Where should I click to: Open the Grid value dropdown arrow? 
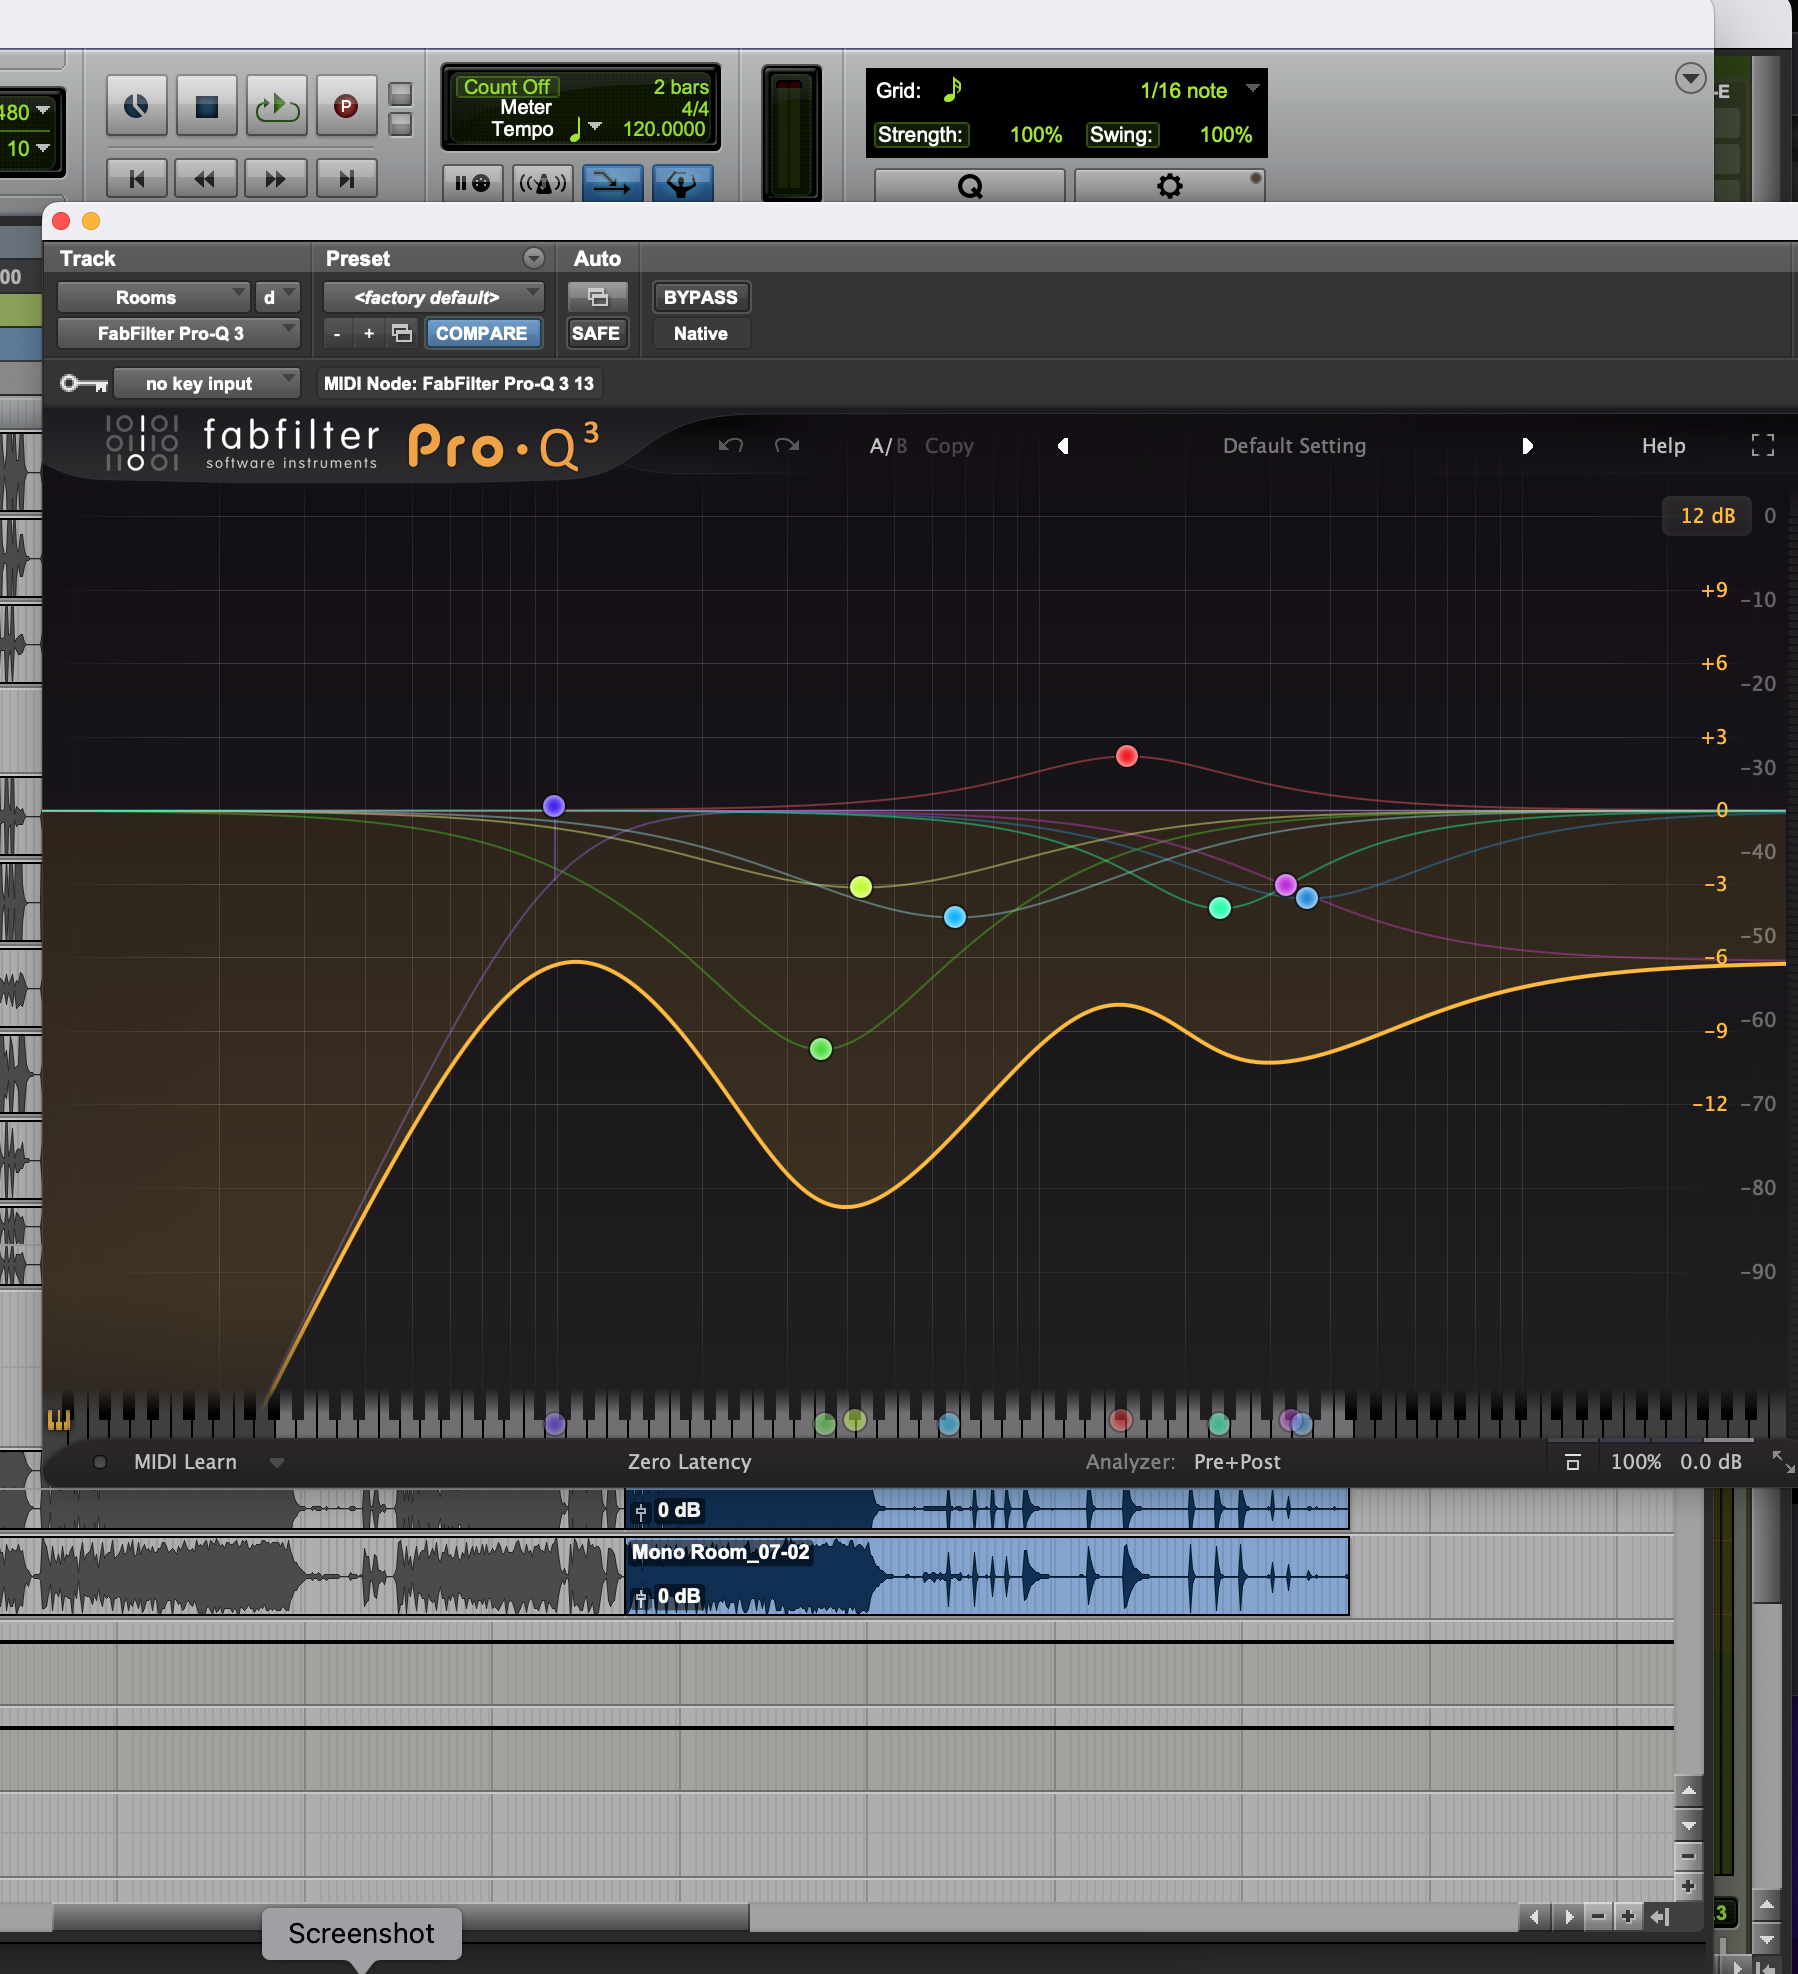(x=1252, y=89)
